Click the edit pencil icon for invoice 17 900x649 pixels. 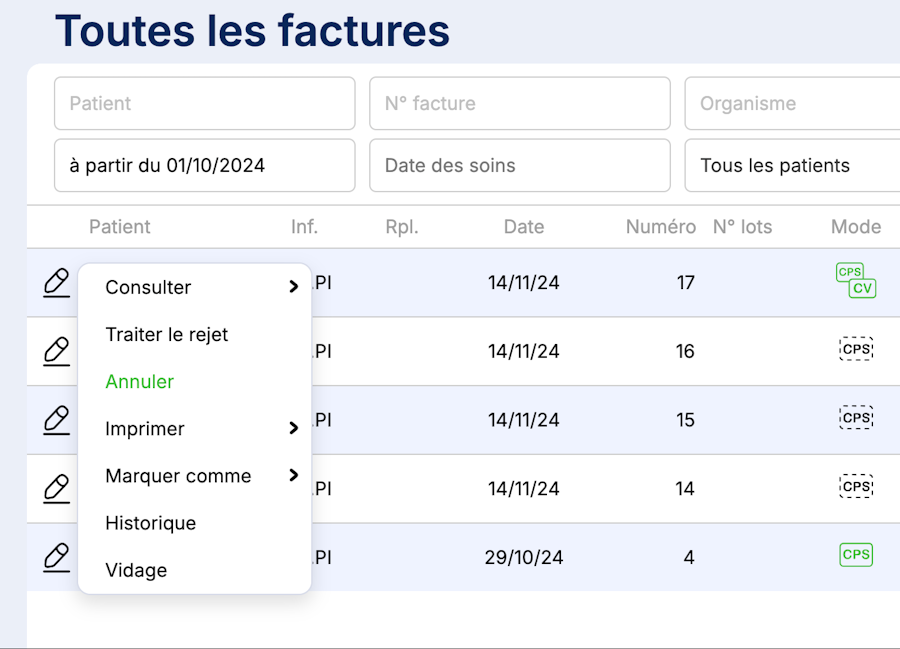click(x=57, y=283)
